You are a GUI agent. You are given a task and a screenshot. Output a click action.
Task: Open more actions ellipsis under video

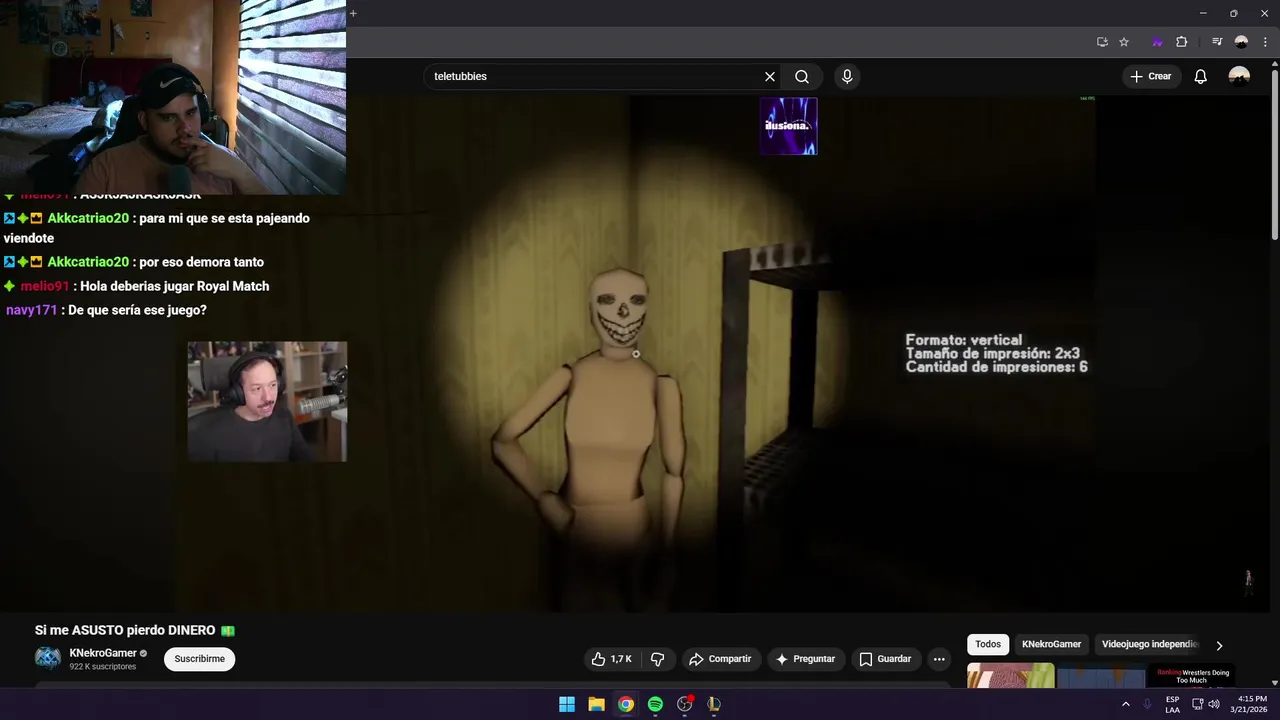pyautogui.click(x=938, y=659)
